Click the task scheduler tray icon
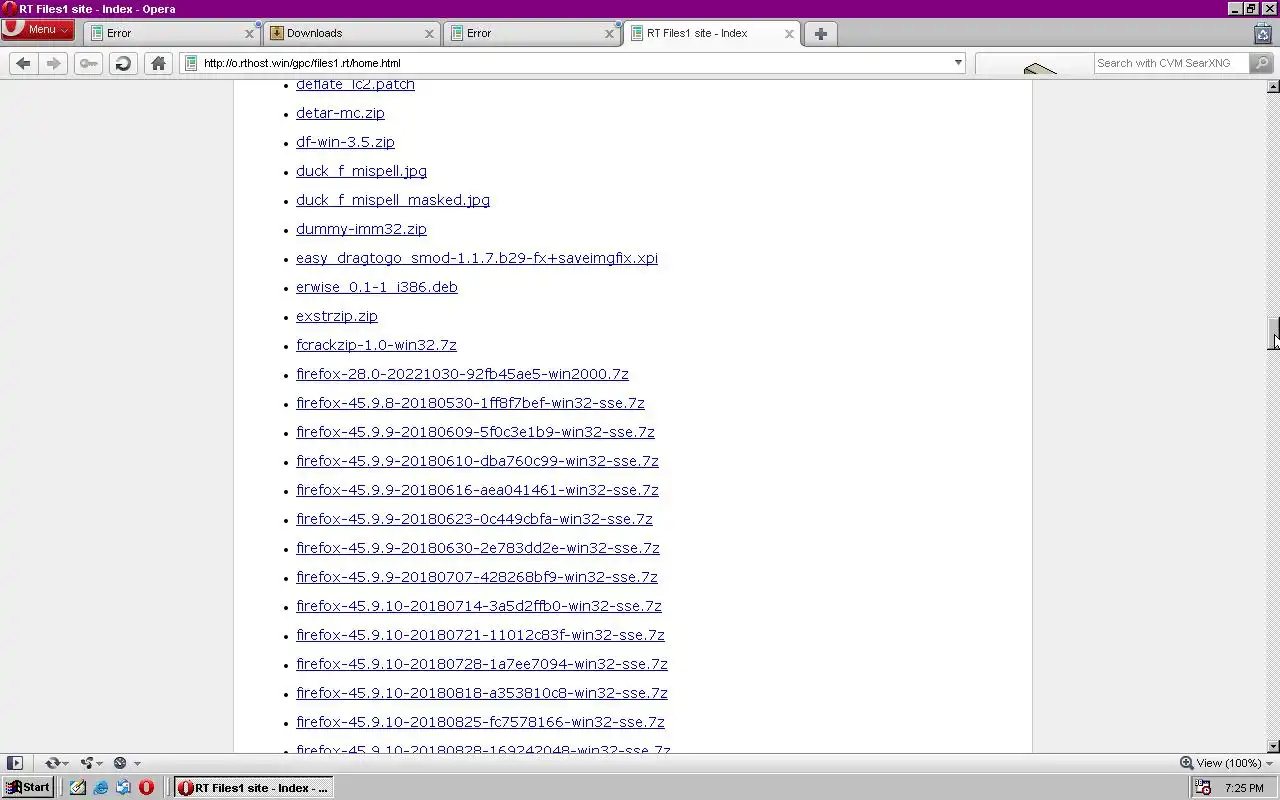The image size is (1280, 800). point(1204,788)
